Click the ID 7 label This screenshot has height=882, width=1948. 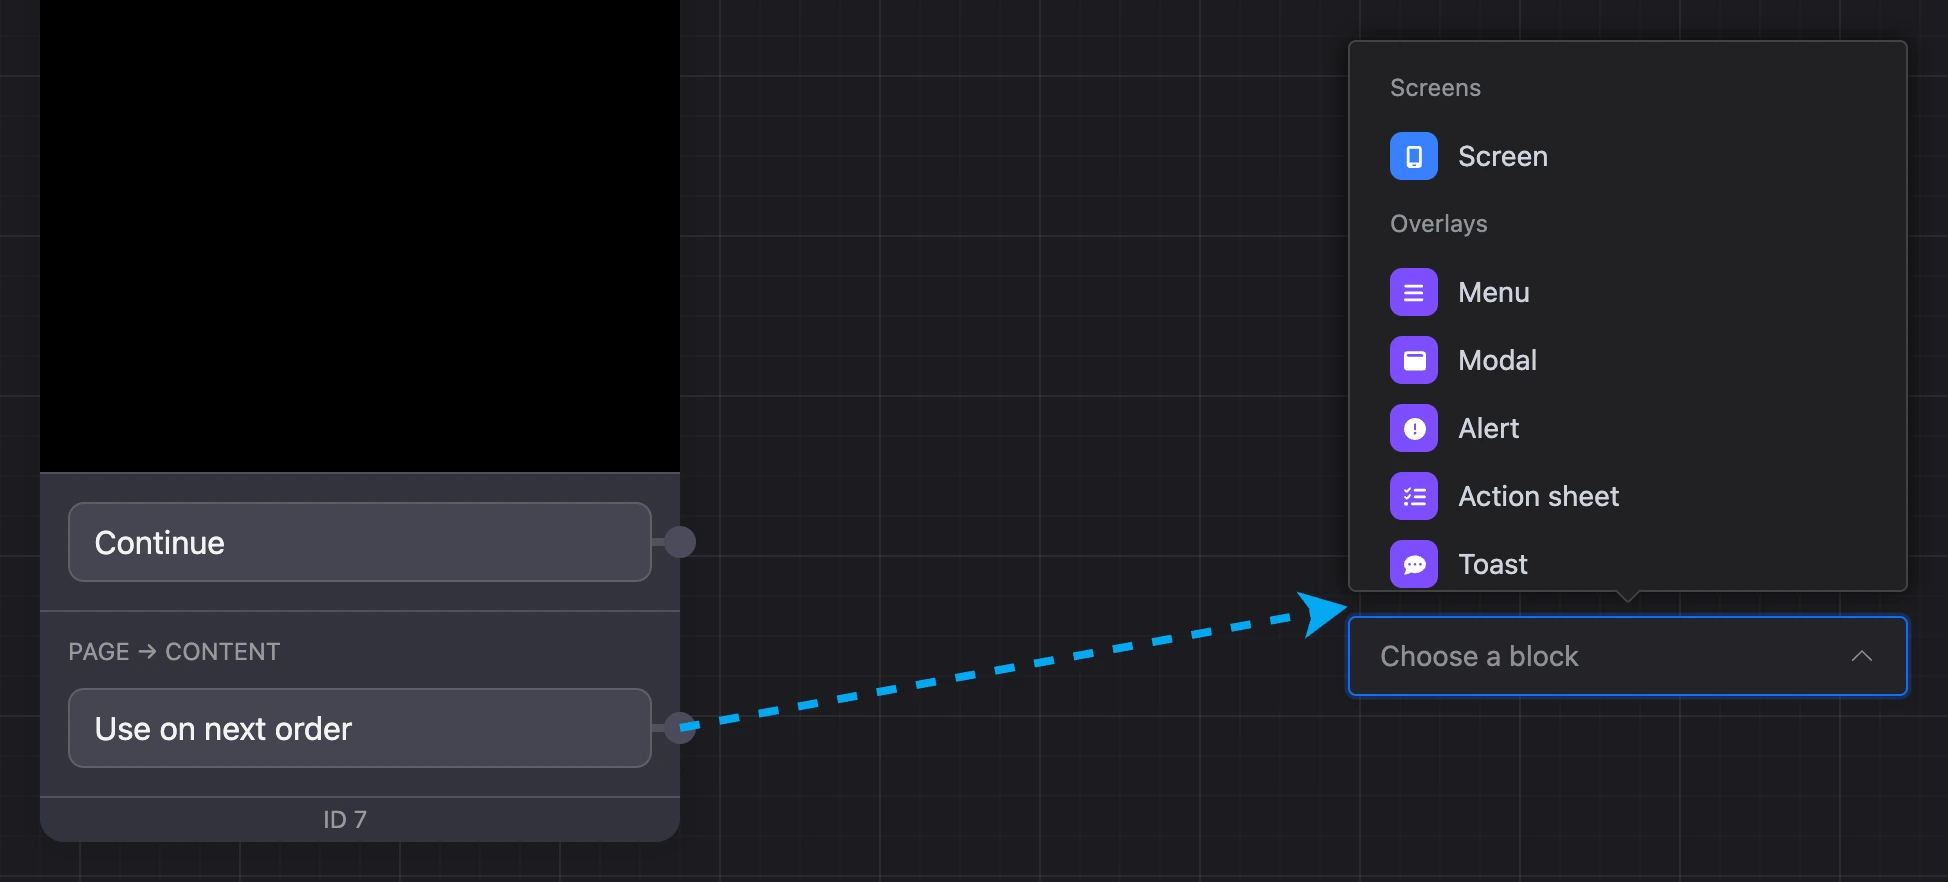345,820
